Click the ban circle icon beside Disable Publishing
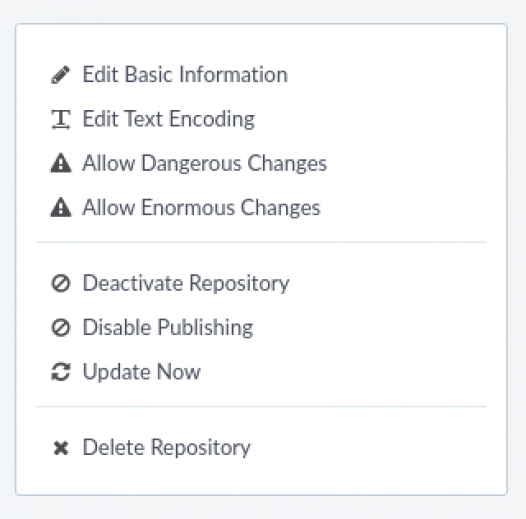Viewport: 526px width, 519px height. pyautogui.click(x=61, y=327)
